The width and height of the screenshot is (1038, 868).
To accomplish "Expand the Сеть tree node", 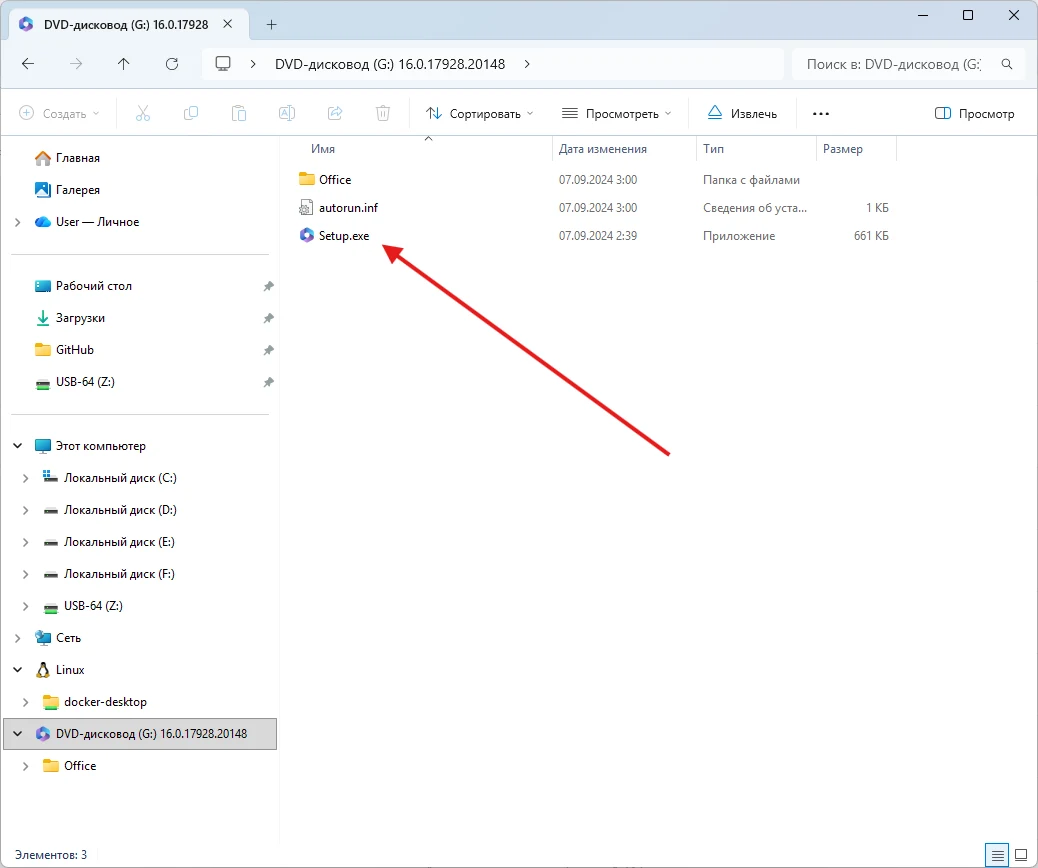I will pyautogui.click(x=18, y=638).
